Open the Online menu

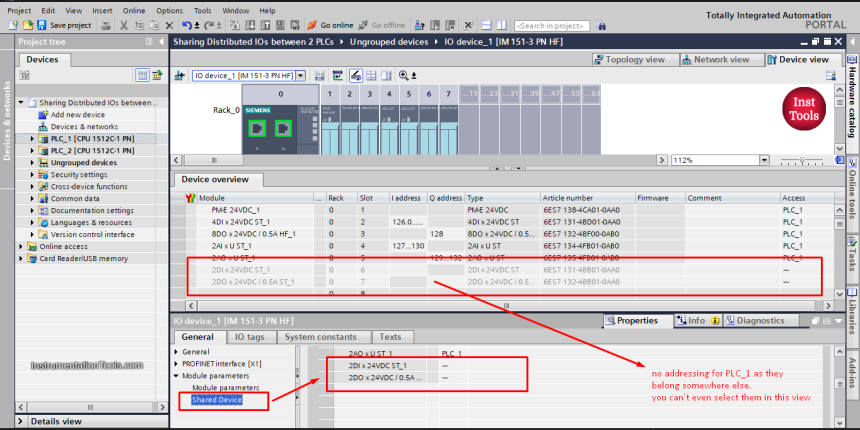coord(134,10)
